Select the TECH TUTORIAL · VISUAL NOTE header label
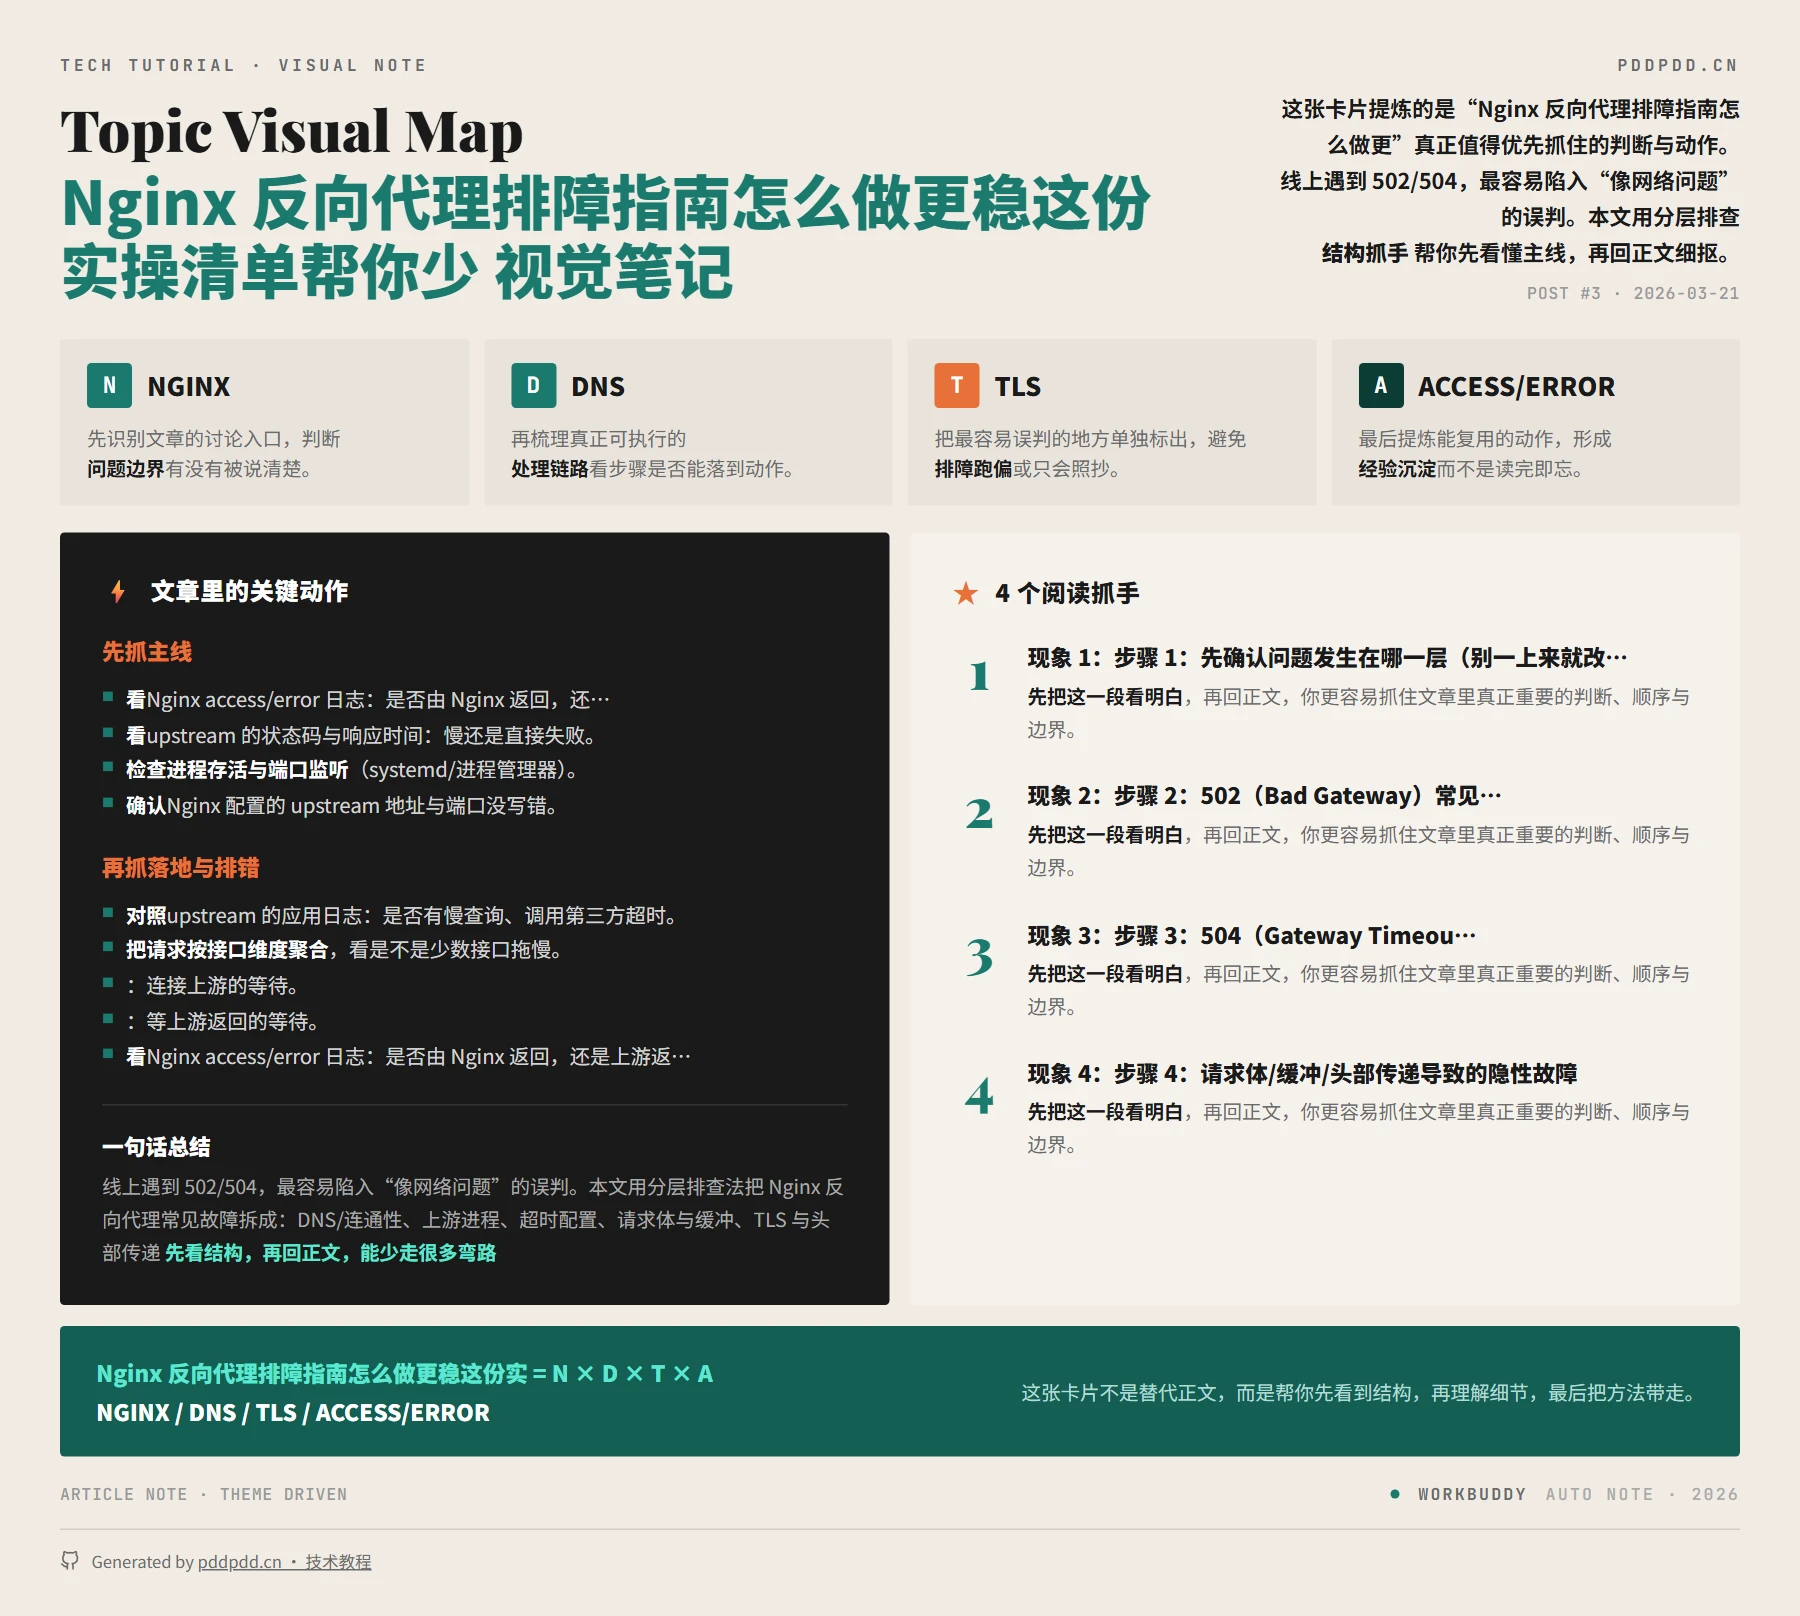Screen dimensions: 1800x1616 tap(242, 65)
